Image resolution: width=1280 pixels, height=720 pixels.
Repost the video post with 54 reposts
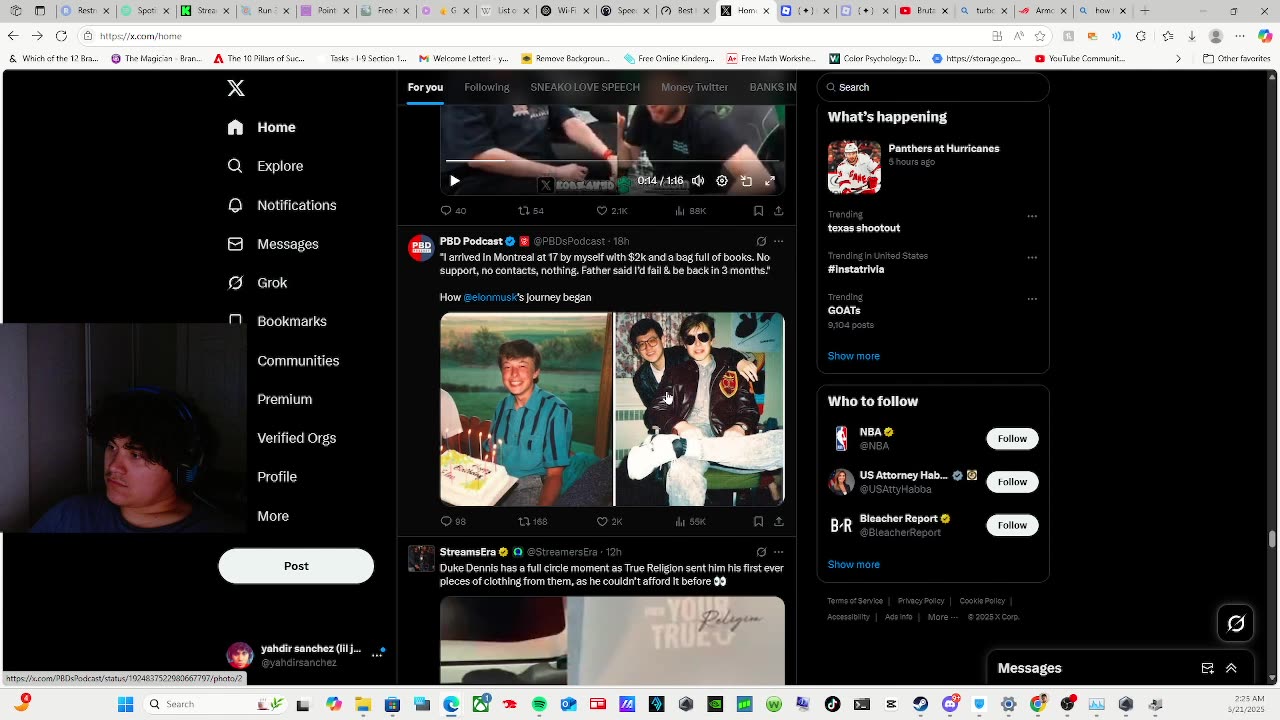[530, 211]
